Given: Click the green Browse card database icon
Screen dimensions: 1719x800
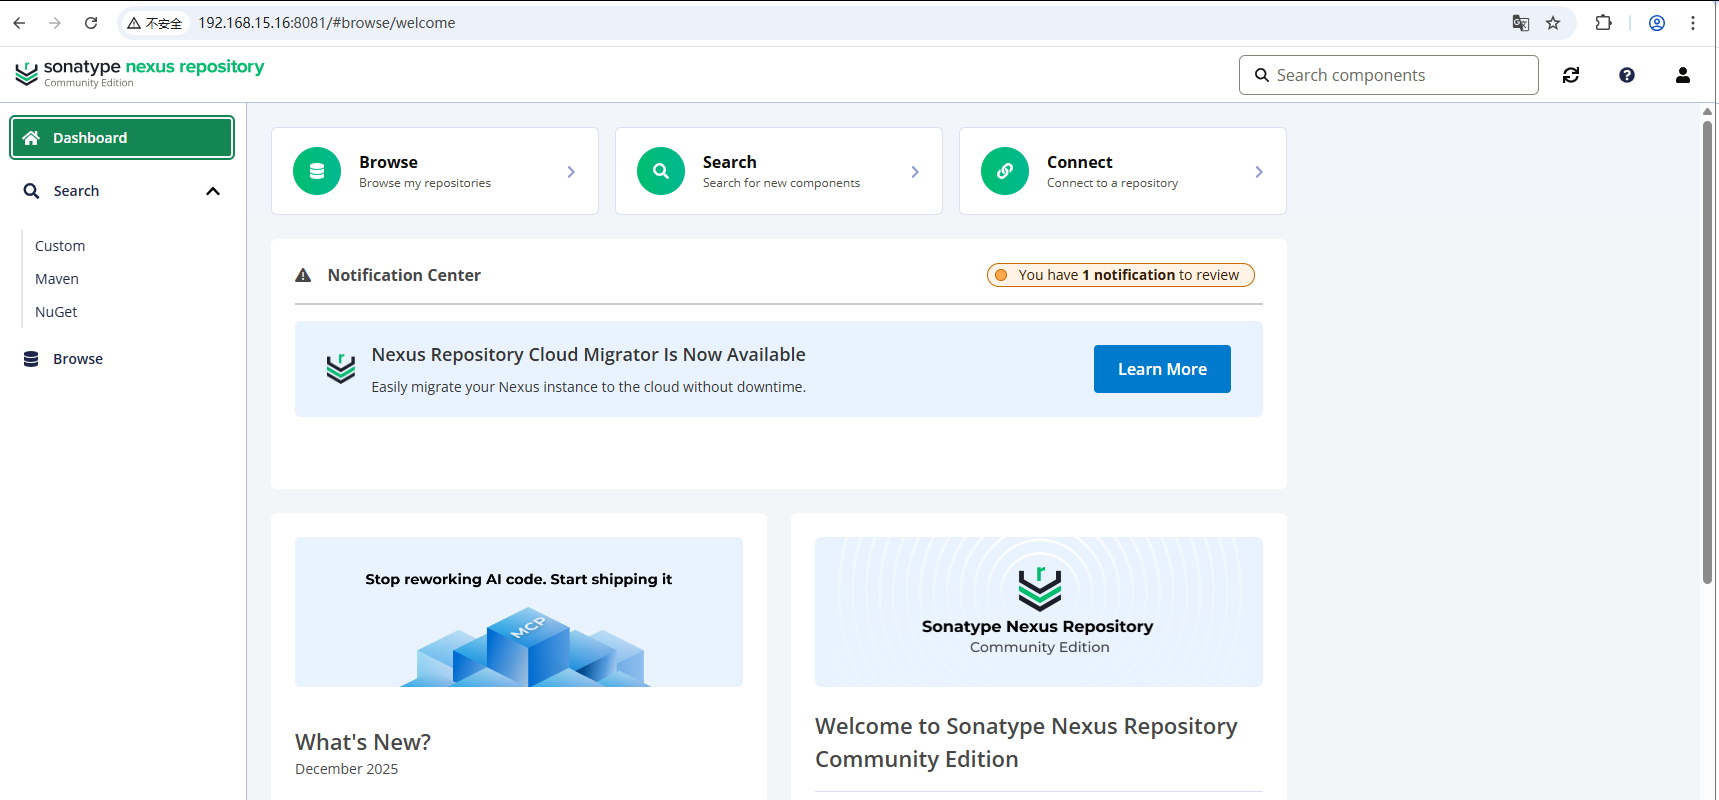Looking at the screenshot, I should click(317, 171).
